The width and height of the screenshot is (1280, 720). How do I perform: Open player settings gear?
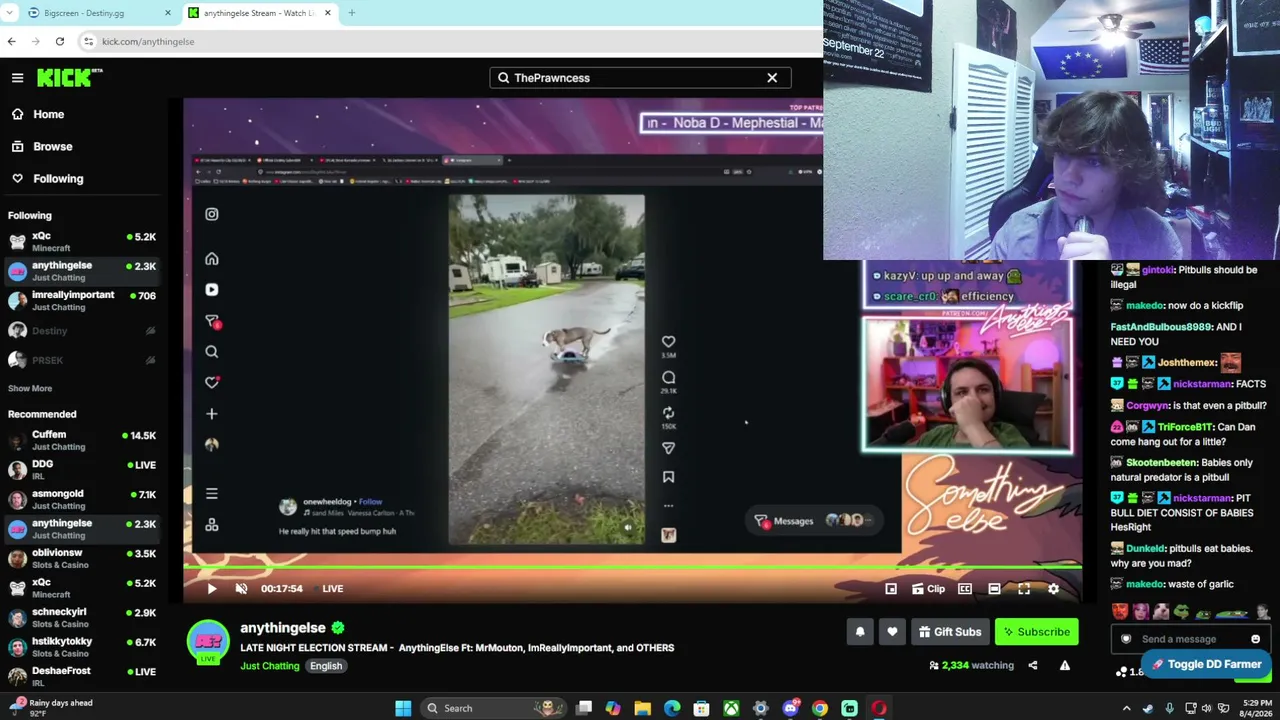[x=1053, y=589]
